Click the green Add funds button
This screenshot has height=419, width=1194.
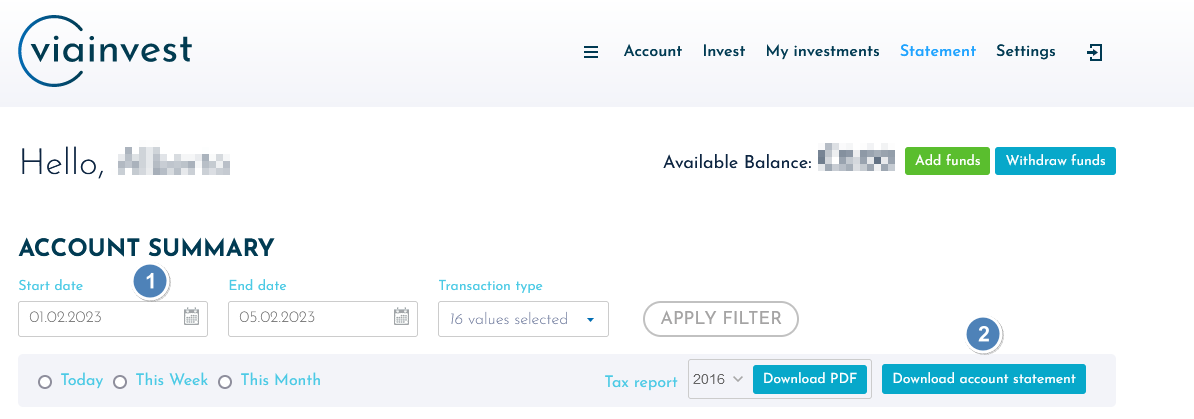tap(947, 161)
